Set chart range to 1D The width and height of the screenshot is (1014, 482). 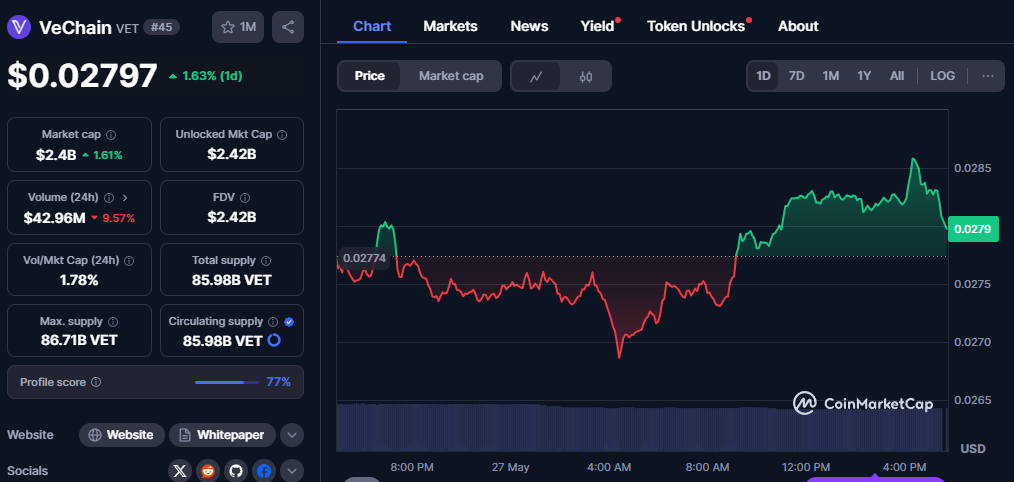click(763, 76)
